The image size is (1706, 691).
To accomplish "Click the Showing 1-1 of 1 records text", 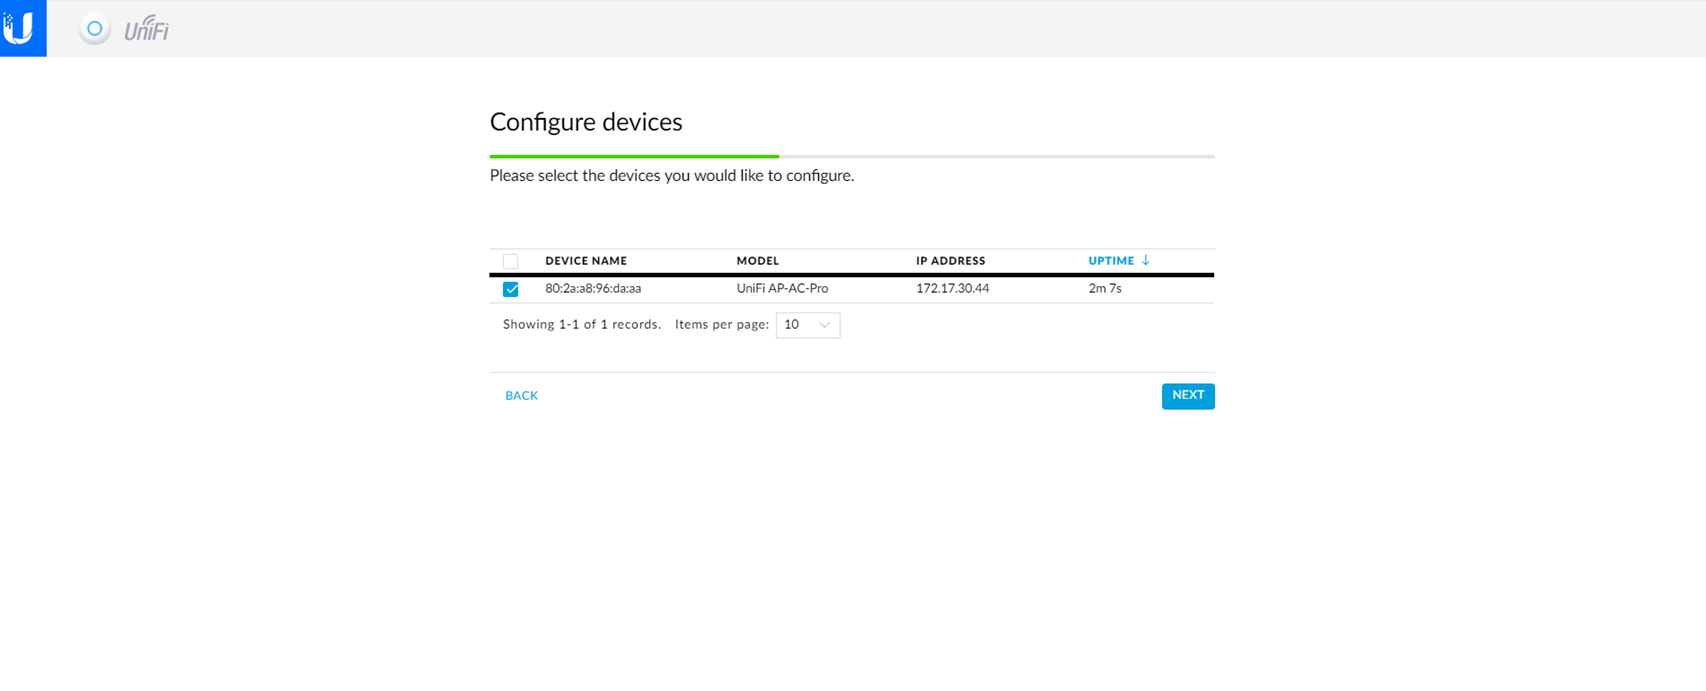I will click(x=581, y=325).
